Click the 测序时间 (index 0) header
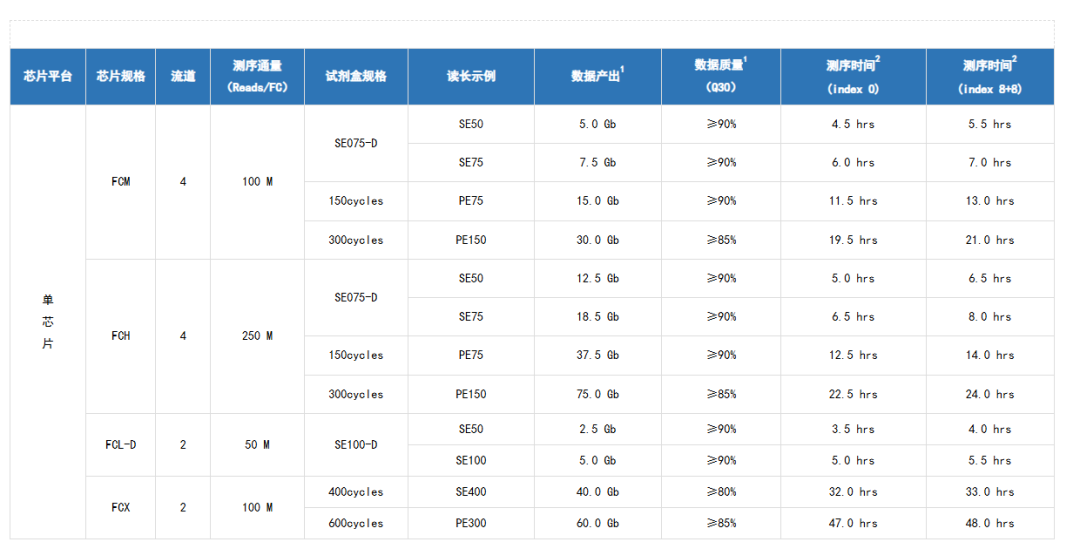The image size is (1080, 542). pyautogui.click(x=853, y=76)
